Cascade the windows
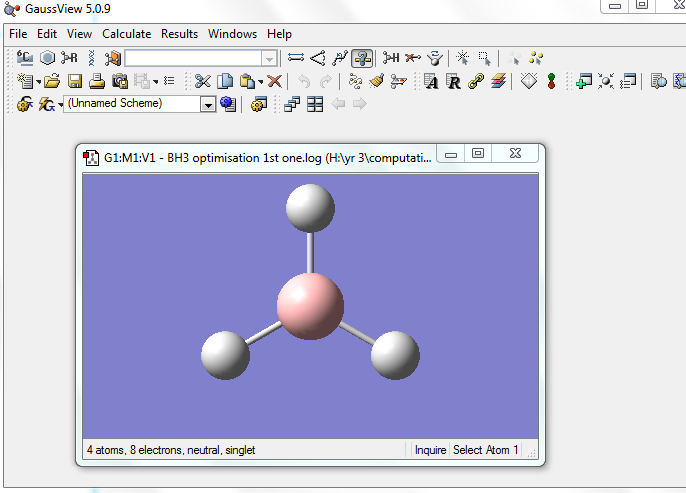686x493 pixels. pyautogui.click(x=292, y=104)
